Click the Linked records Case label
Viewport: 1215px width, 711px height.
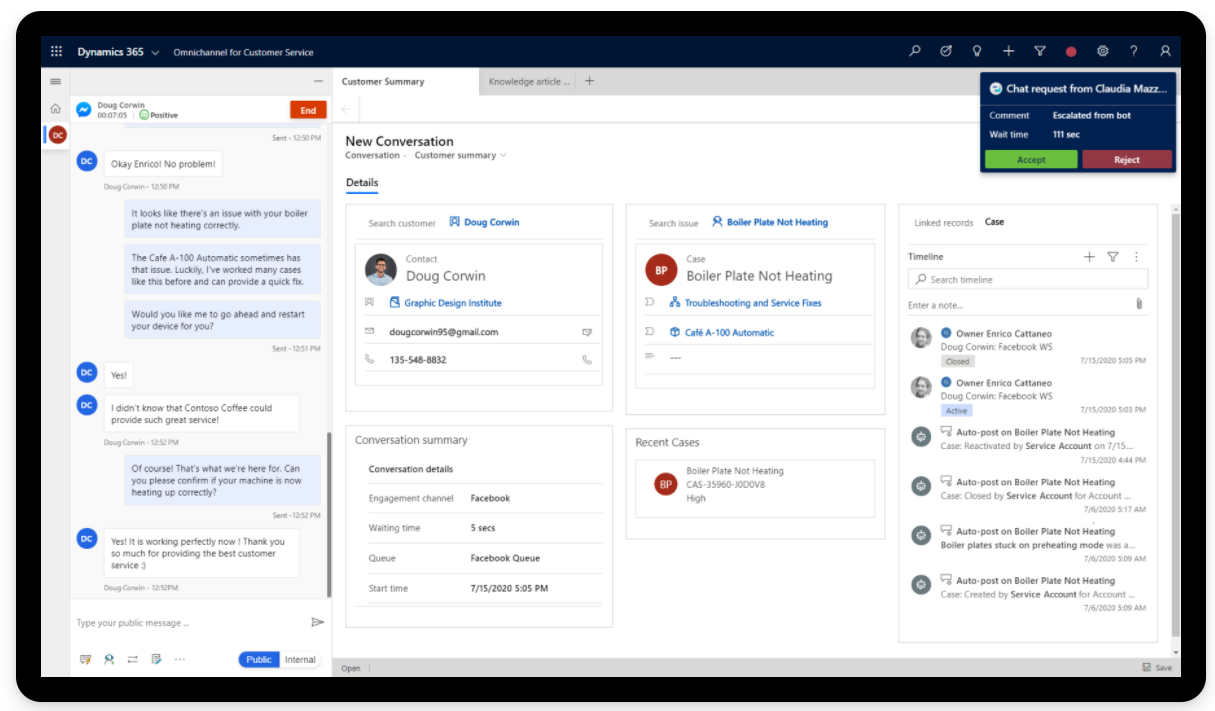pos(994,222)
